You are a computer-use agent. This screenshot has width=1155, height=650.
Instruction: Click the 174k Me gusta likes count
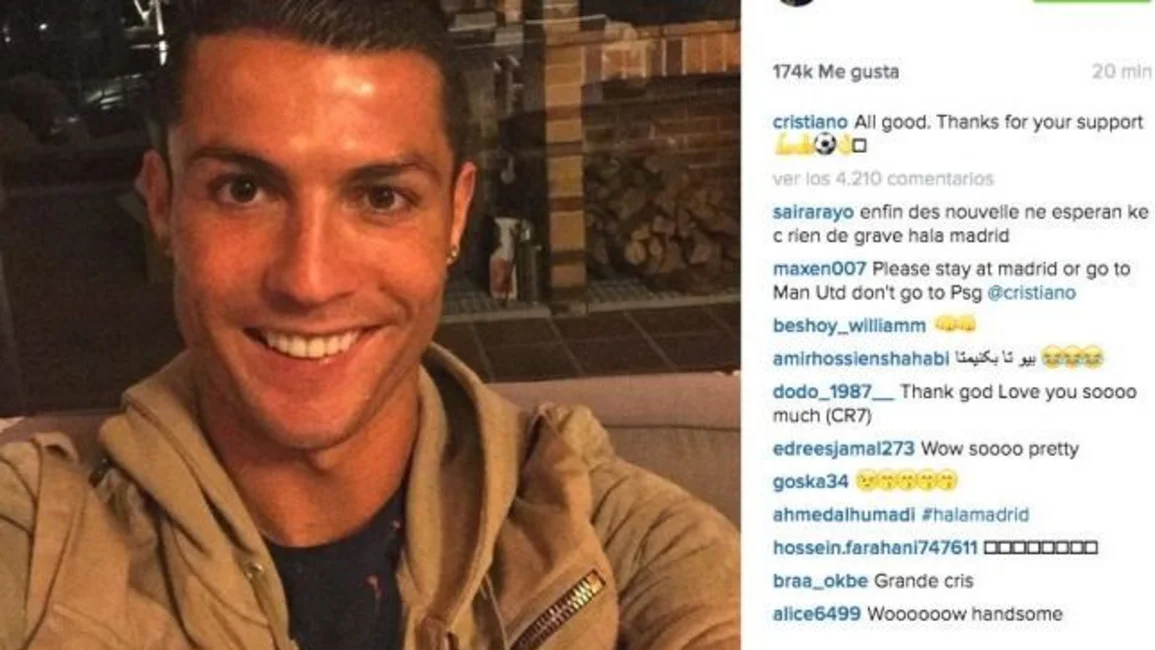click(x=835, y=72)
